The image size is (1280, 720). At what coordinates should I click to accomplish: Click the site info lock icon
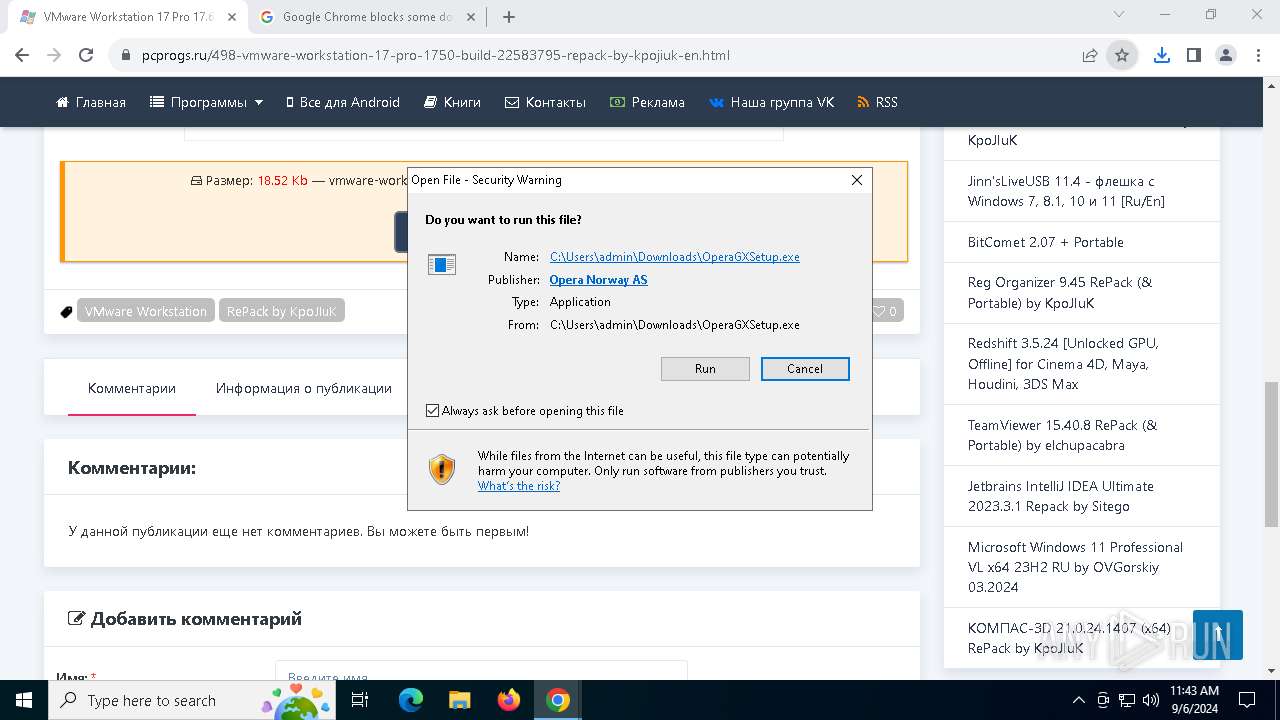click(x=126, y=55)
